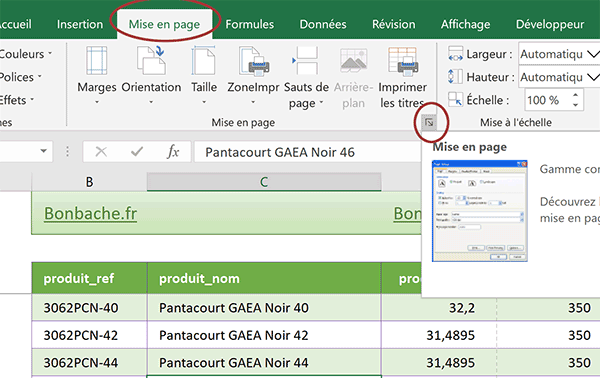Open the ZoneImpr print area icon
This screenshot has height=378, width=600.
pyautogui.click(x=254, y=60)
